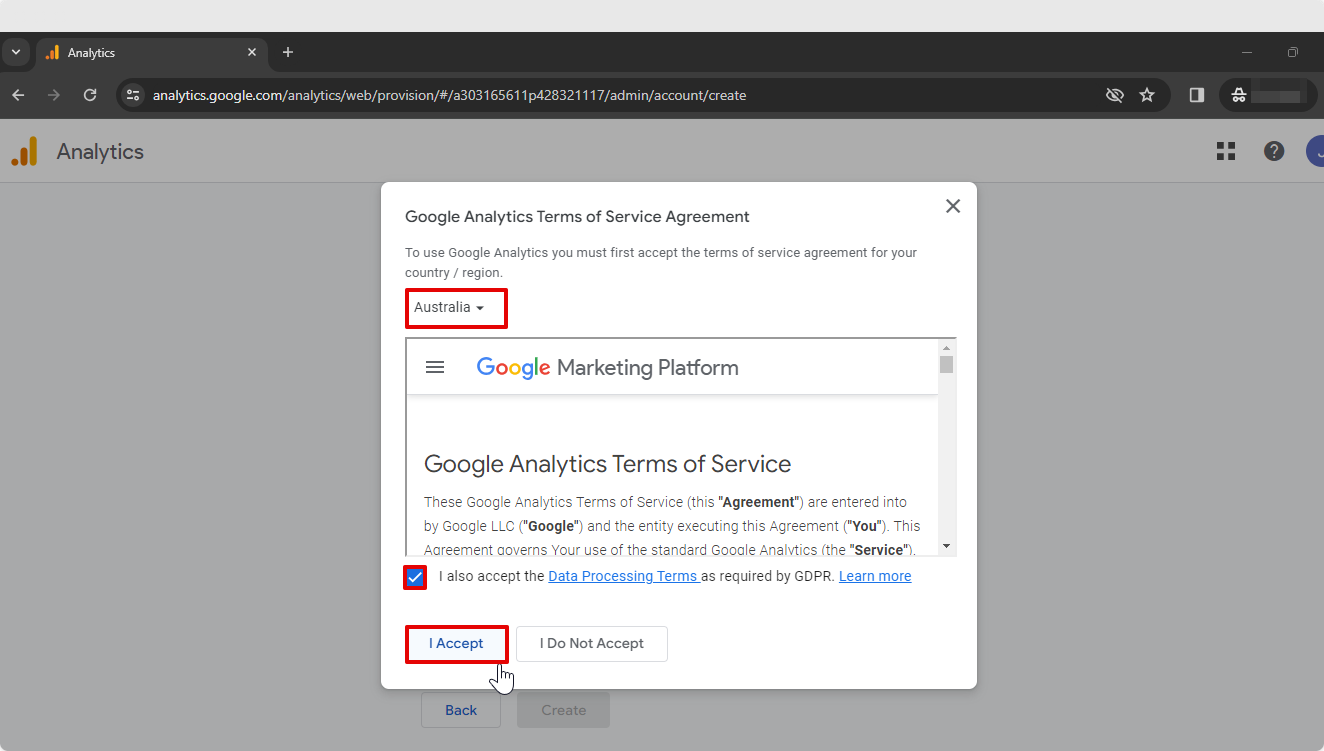Image resolution: width=1324 pixels, height=751 pixels.
Task: Click the disabled Create button
Action: 563,710
